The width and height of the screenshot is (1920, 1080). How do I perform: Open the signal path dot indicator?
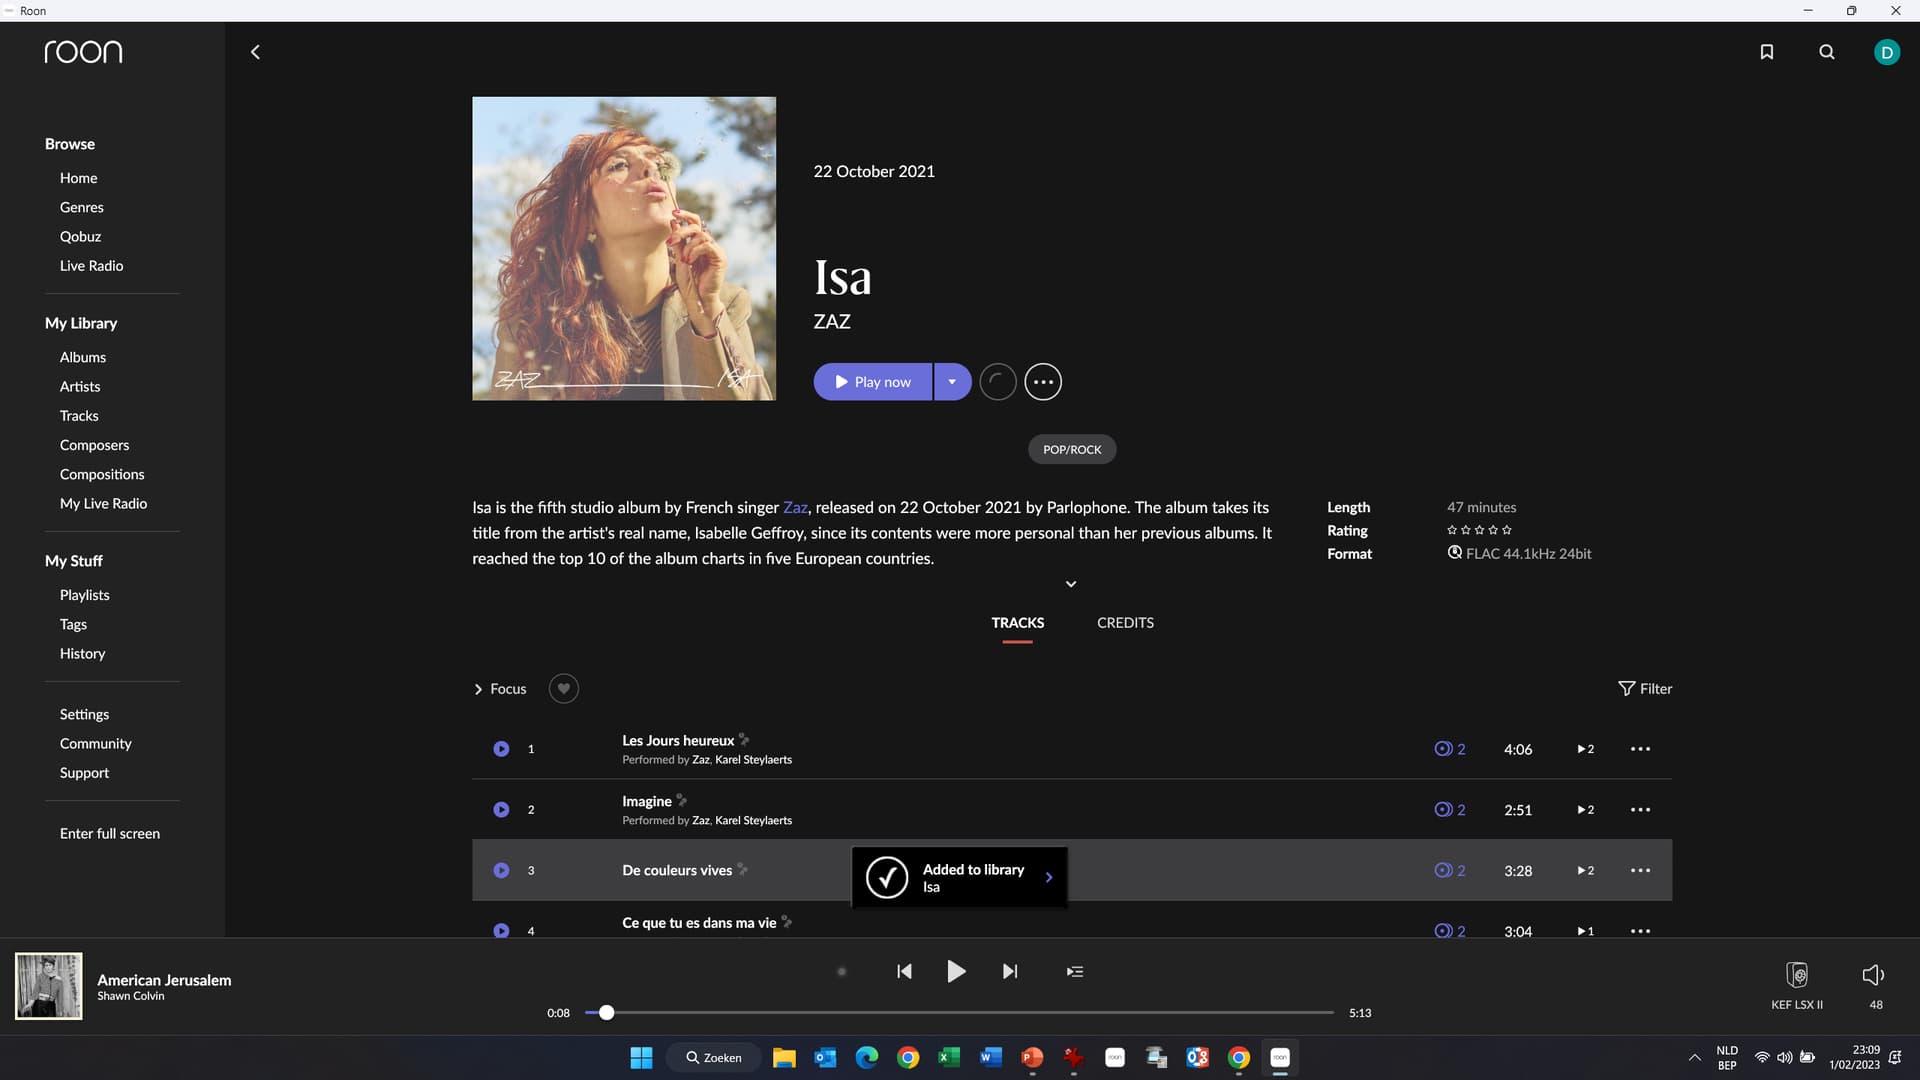point(842,972)
